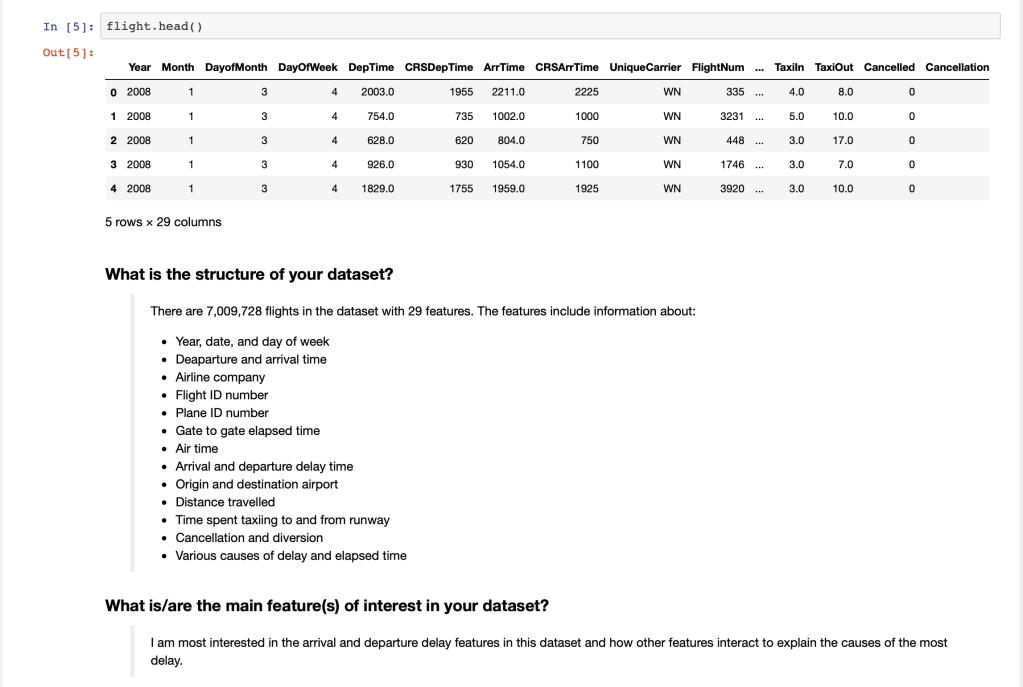Click the 'main feature(s) of interest' heading

[326, 606]
